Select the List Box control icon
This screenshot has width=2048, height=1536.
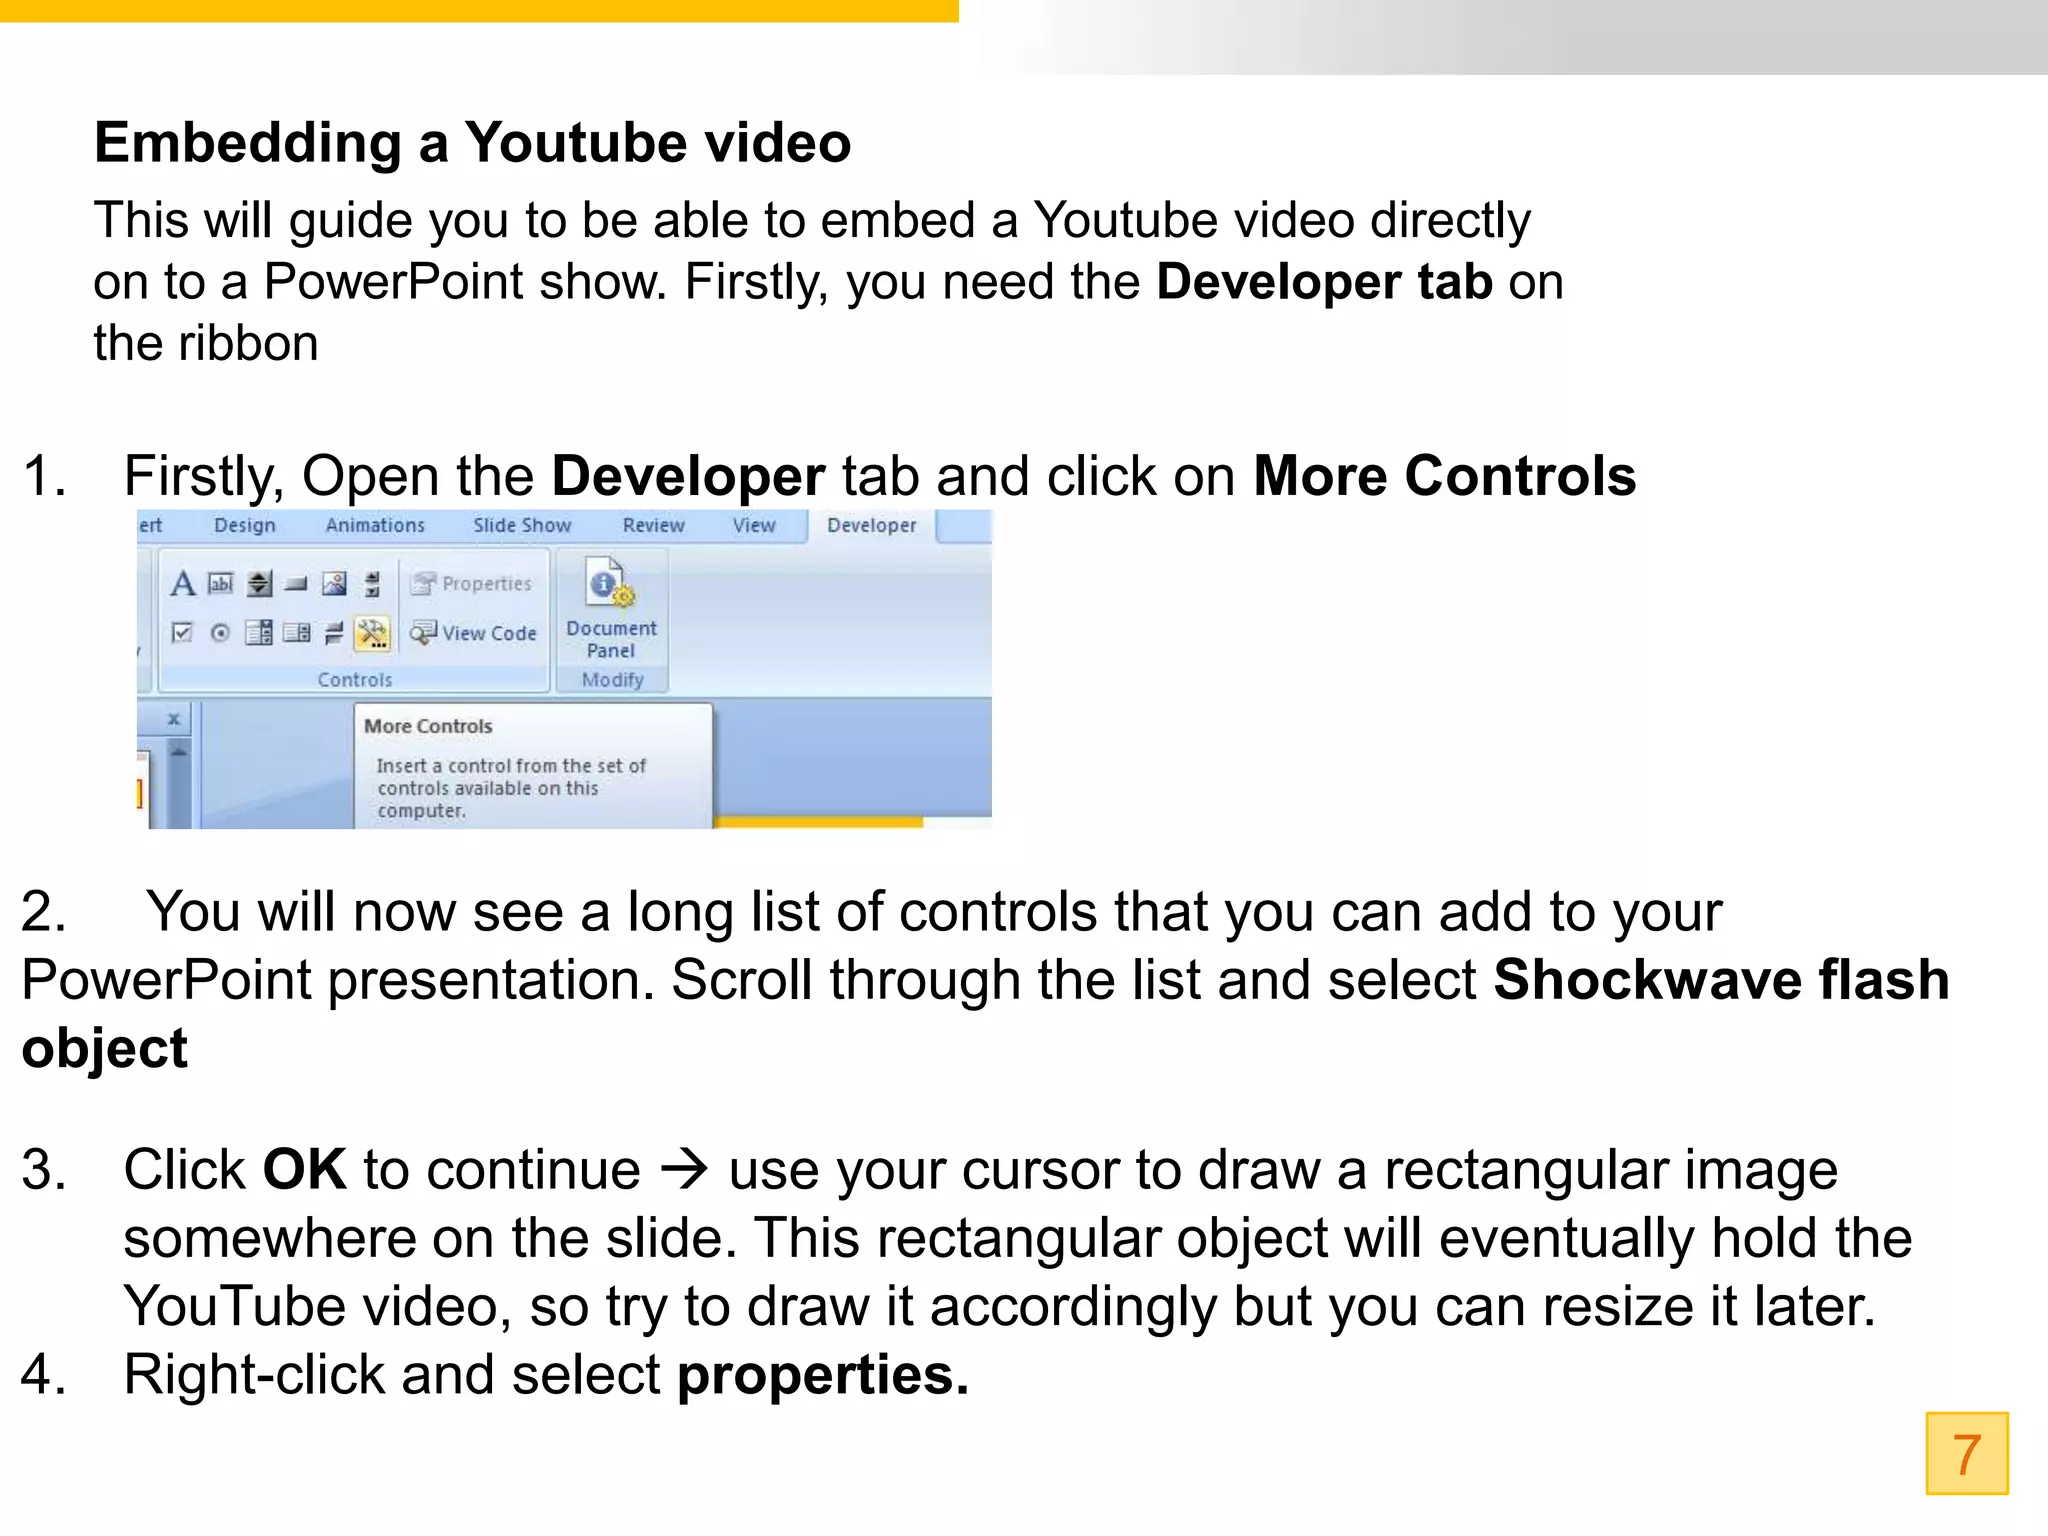click(x=296, y=632)
